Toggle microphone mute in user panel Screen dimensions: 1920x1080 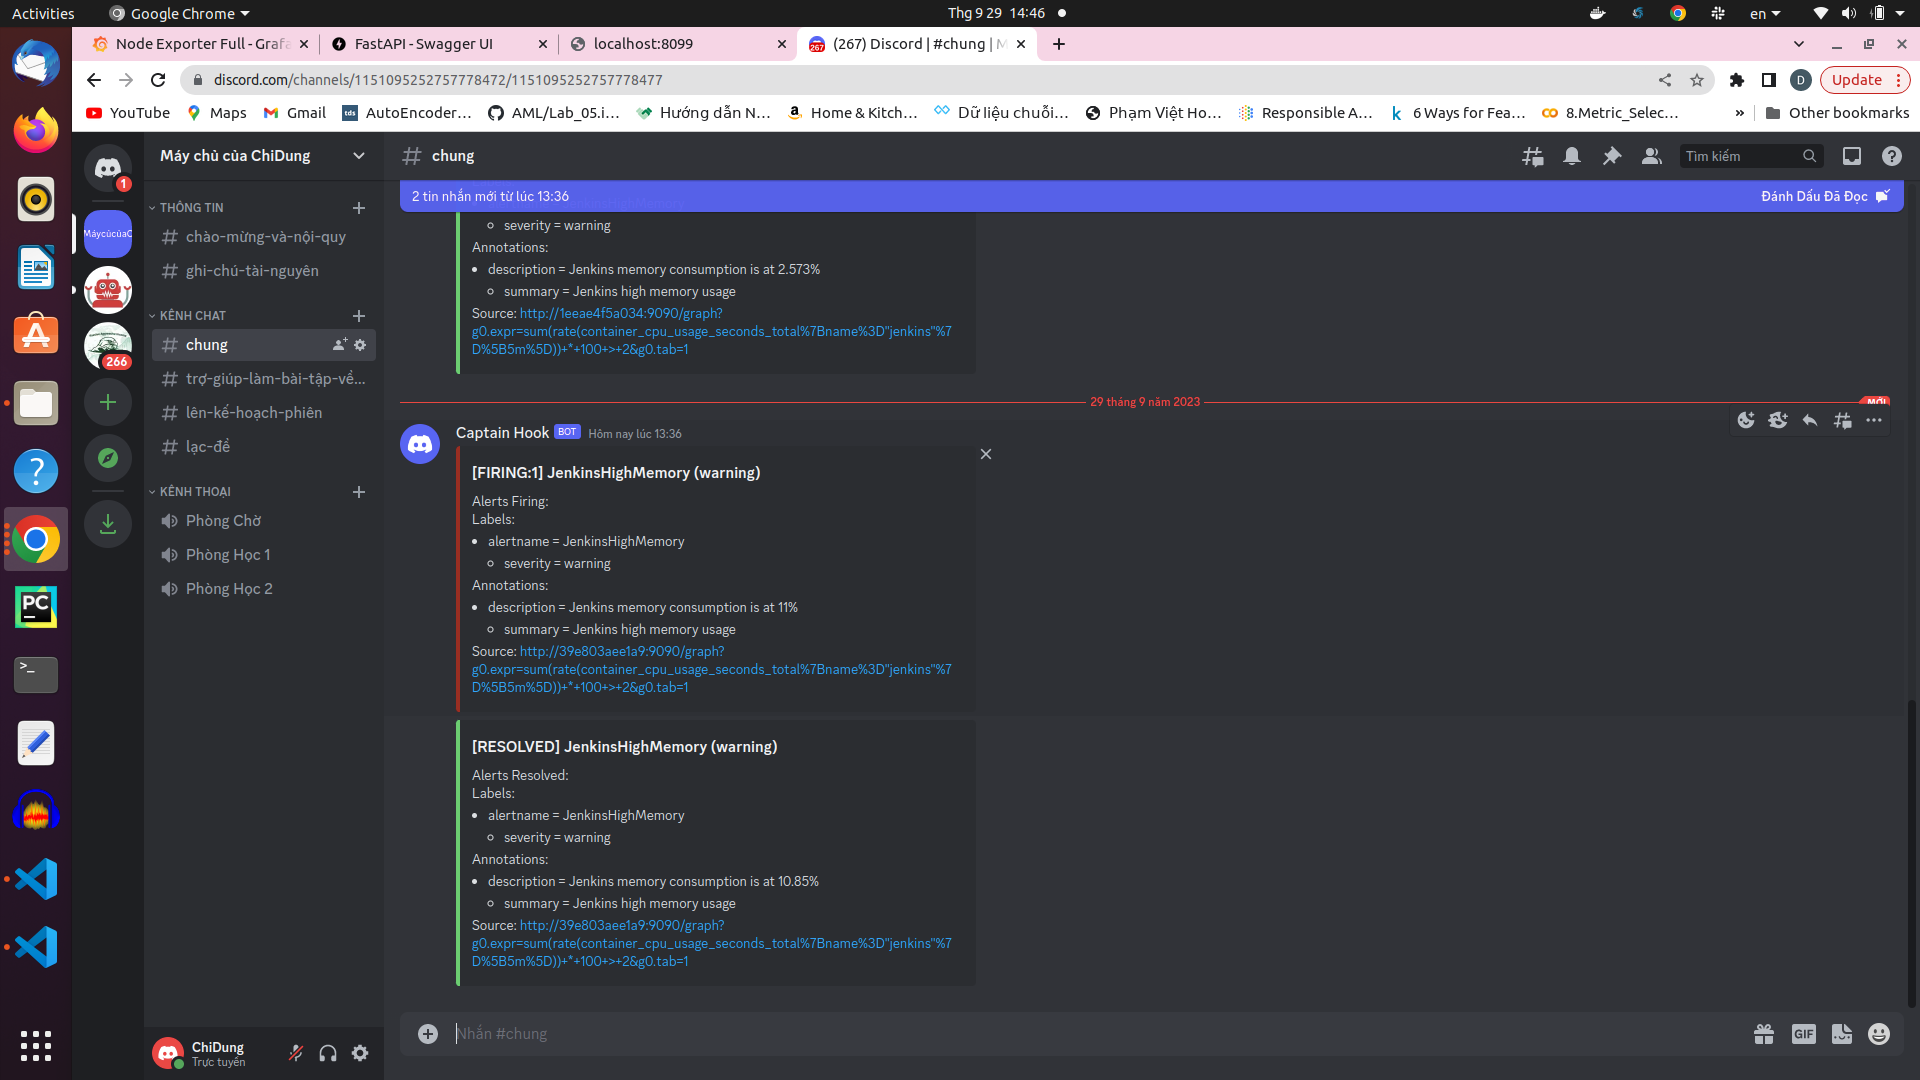pos(296,1053)
